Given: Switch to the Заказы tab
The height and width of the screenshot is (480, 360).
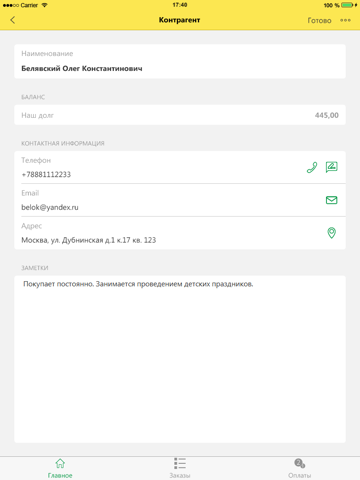Looking at the screenshot, I should tap(180, 468).
